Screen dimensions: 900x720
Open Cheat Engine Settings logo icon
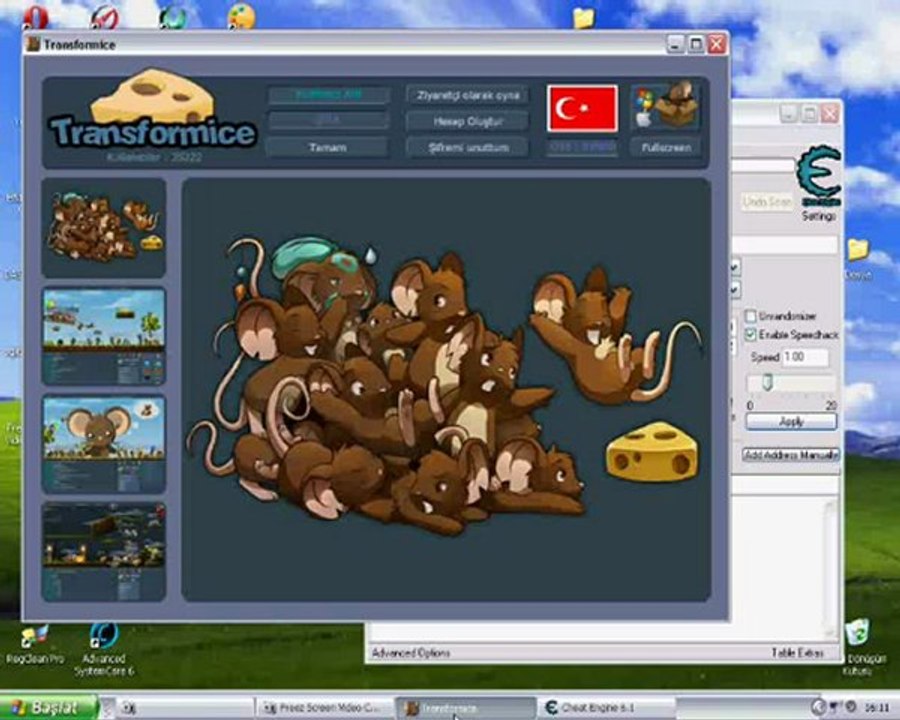pos(818,177)
